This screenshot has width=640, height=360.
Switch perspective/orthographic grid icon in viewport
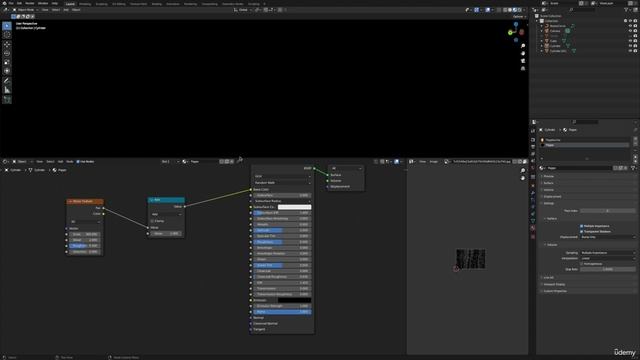click(523, 69)
